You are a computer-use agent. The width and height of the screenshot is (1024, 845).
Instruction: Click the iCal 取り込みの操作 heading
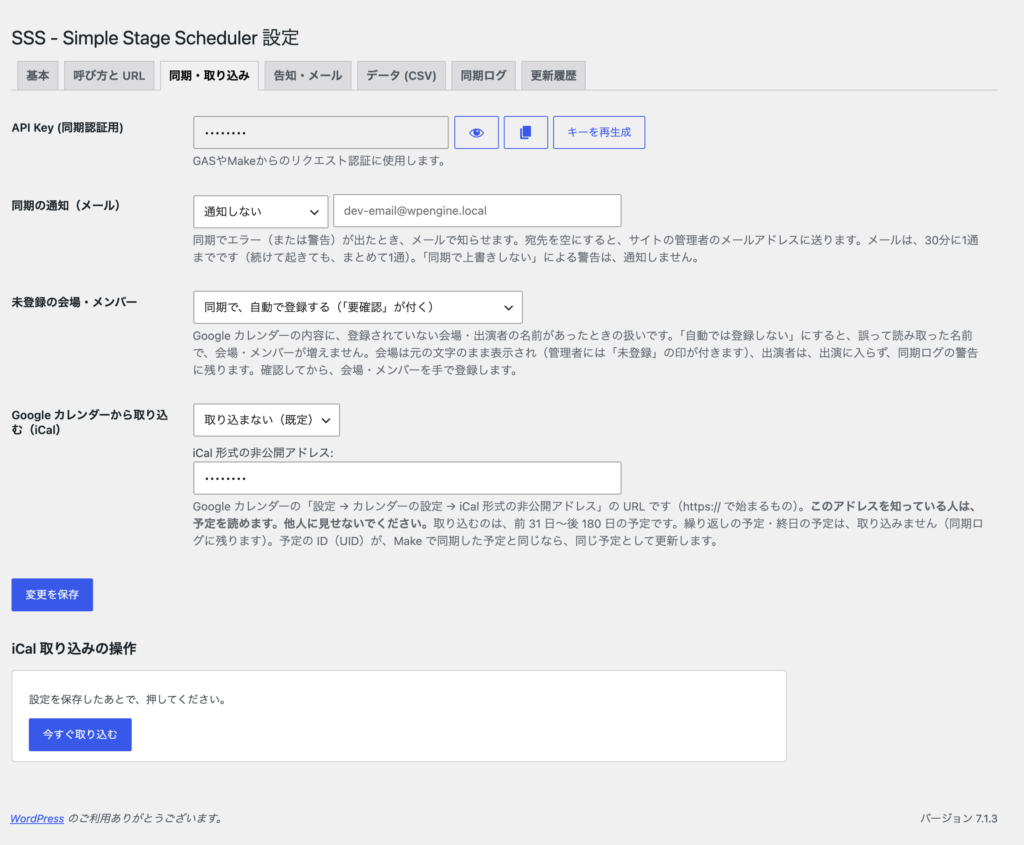(x=74, y=648)
